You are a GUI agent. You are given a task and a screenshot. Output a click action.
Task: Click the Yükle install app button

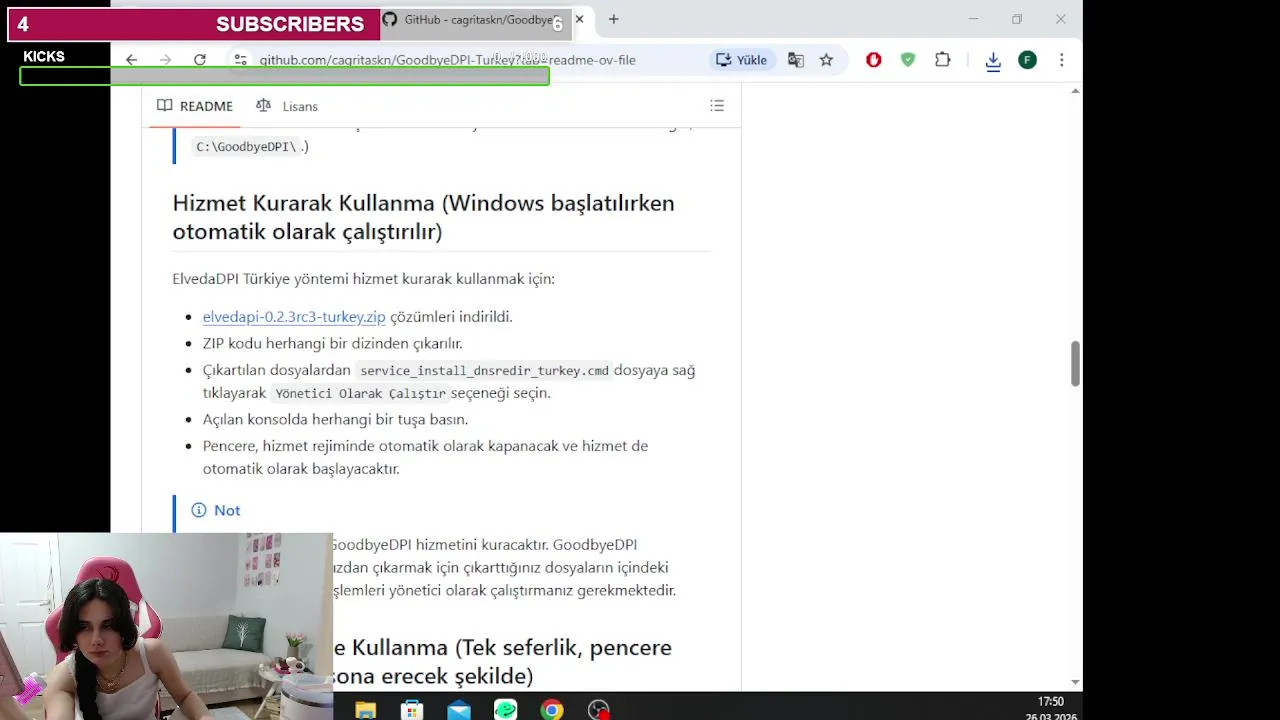(741, 60)
